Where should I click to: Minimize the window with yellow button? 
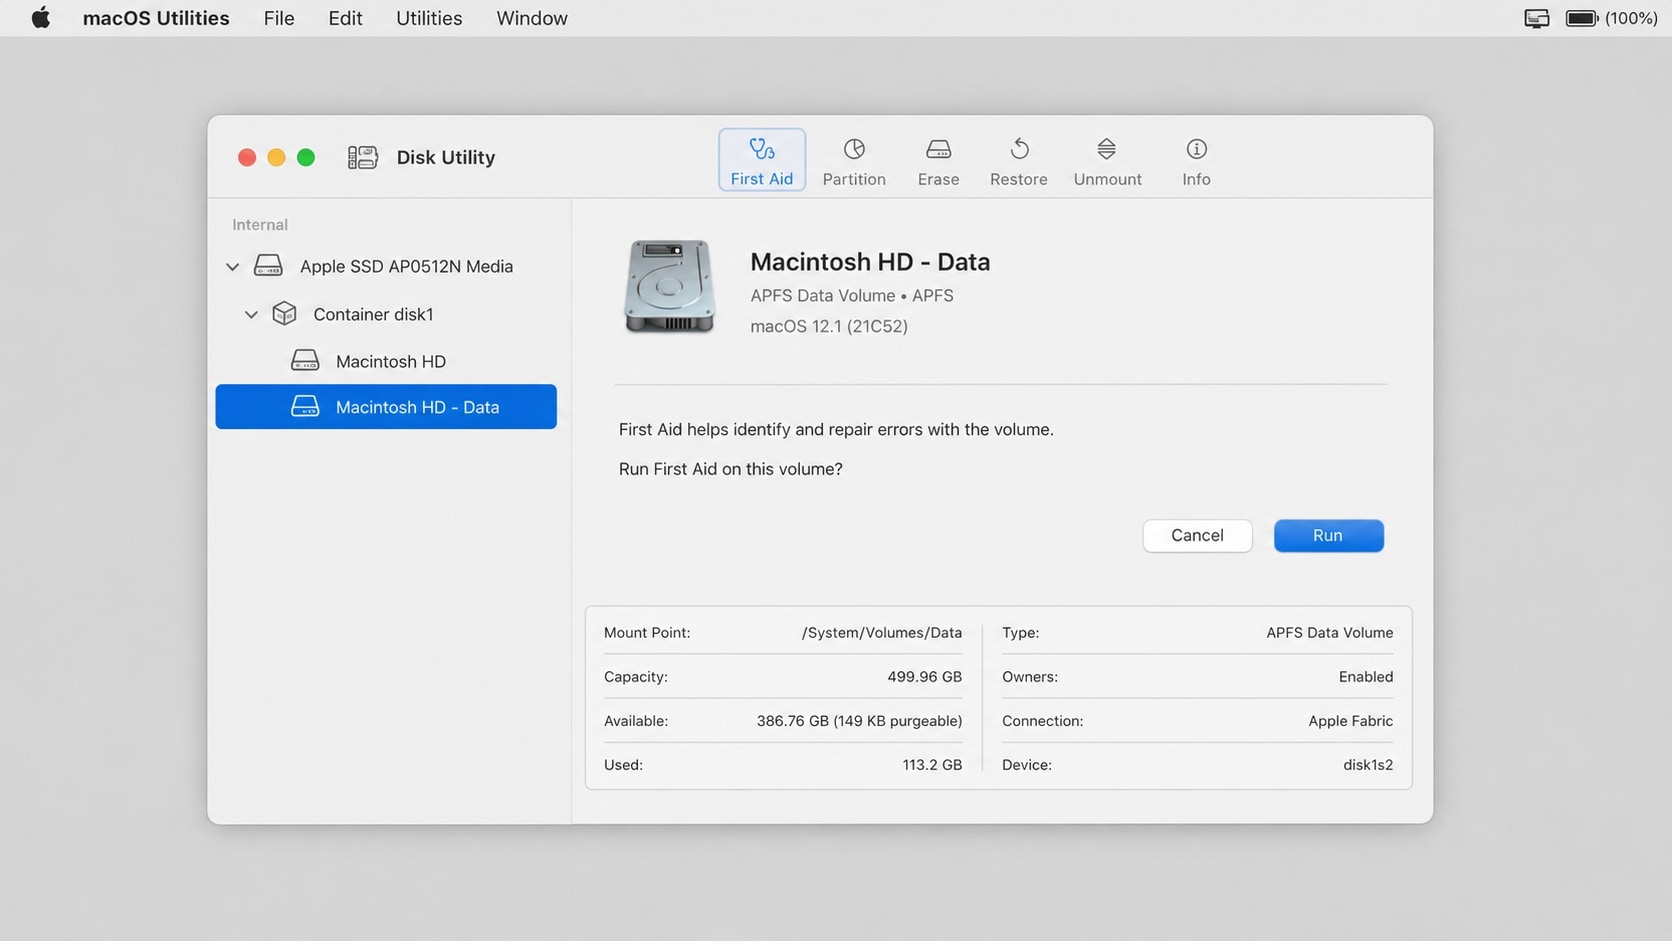(x=277, y=157)
